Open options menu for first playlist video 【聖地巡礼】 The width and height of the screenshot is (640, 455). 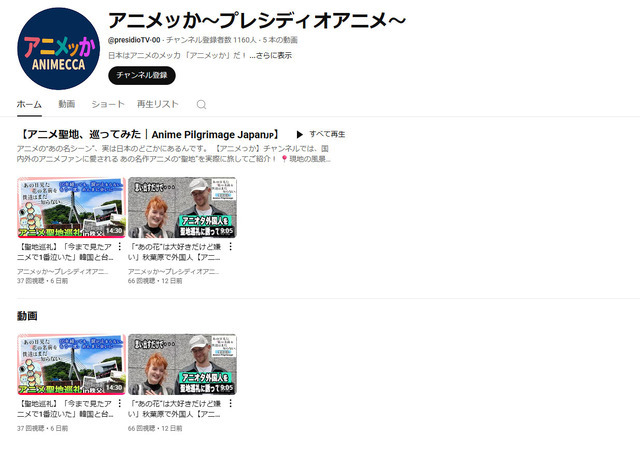[x=120, y=246]
